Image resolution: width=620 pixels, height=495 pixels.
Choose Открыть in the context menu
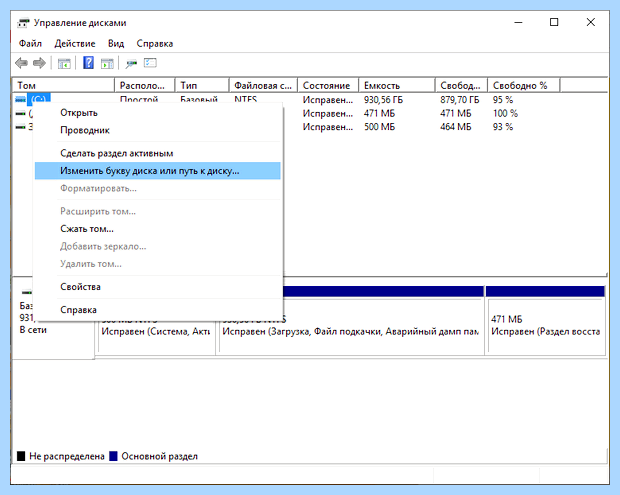coord(158,113)
